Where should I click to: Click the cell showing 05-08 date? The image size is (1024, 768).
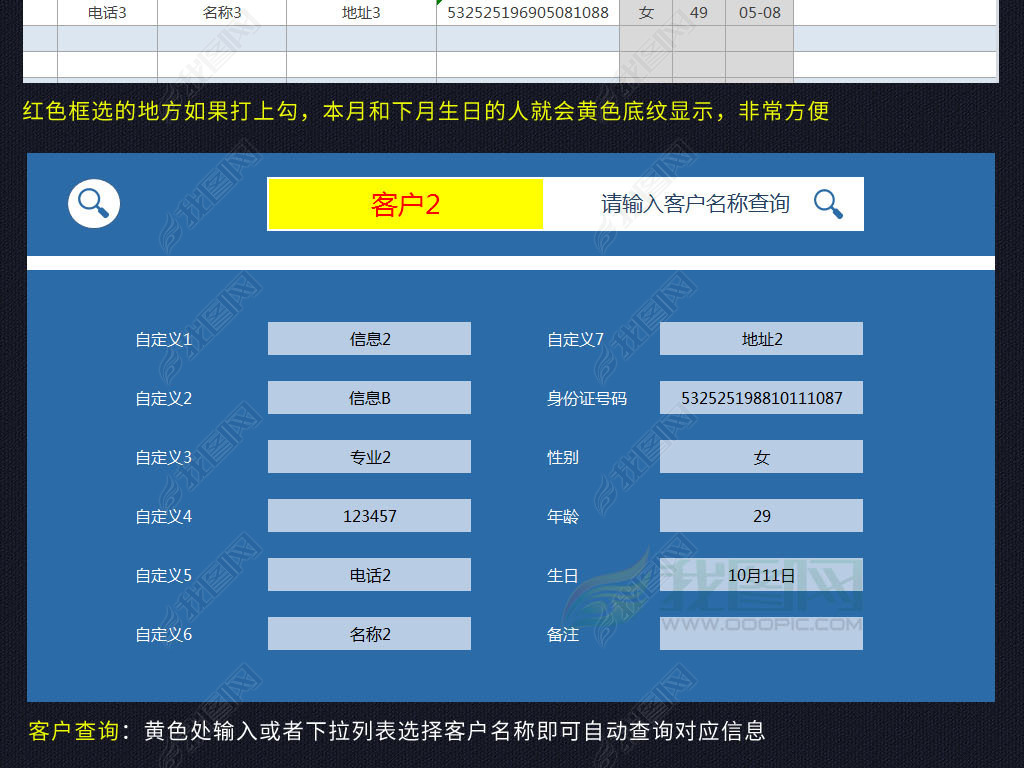click(757, 11)
